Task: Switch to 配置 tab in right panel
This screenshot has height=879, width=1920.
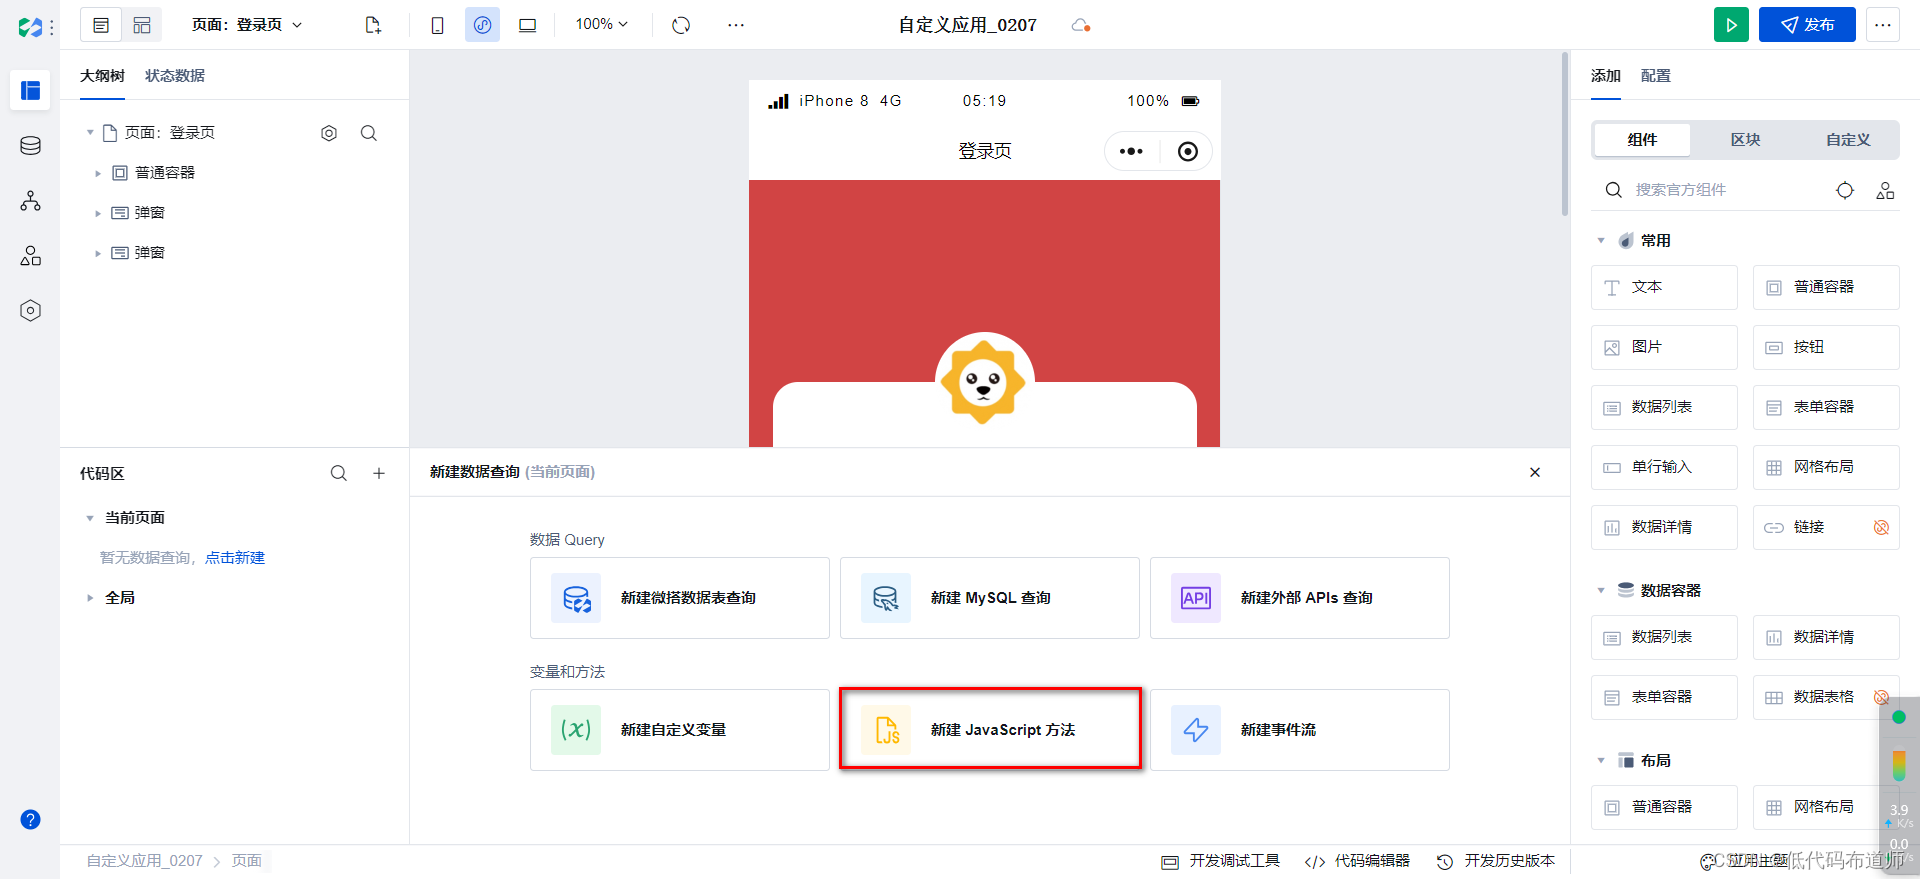Action: (x=1656, y=76)
